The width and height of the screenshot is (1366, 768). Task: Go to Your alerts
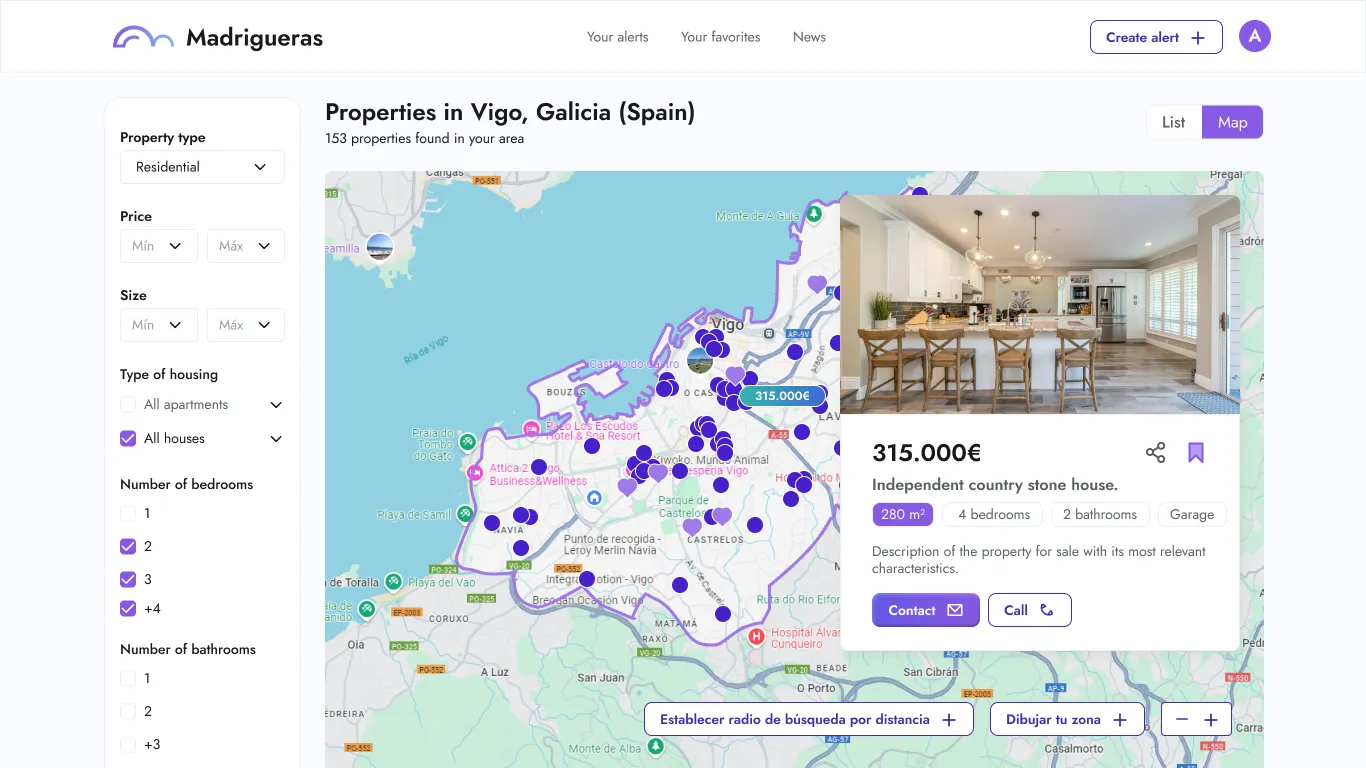point(618,37)
